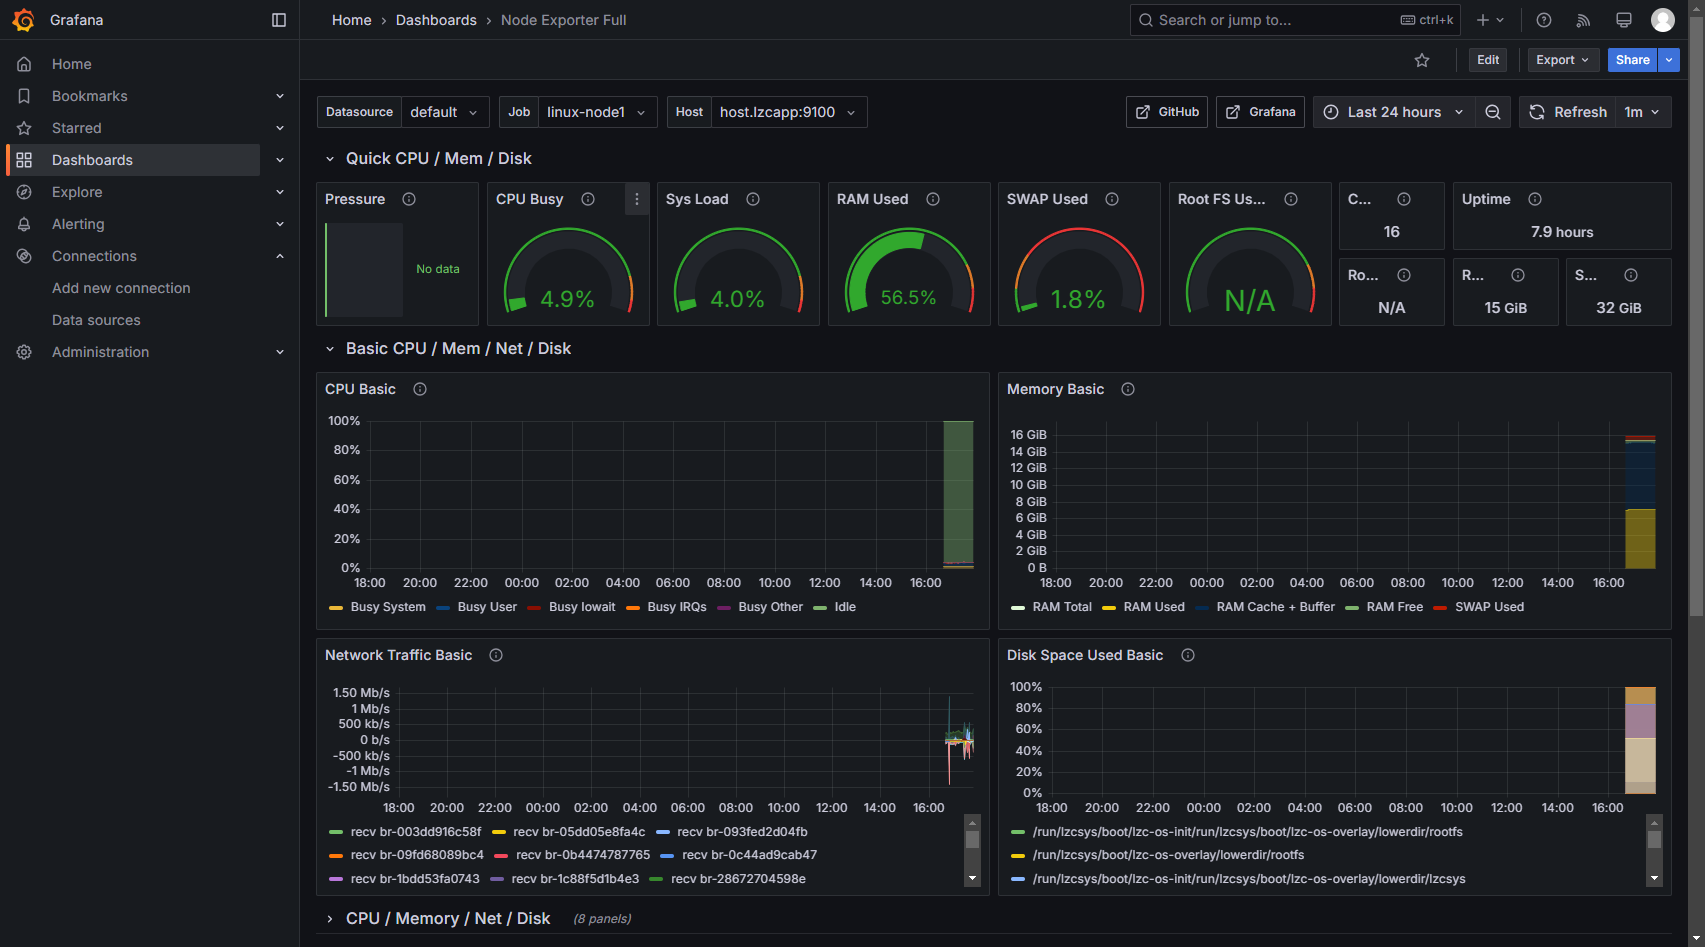Image resolution: width=1705 pixels, height=947 pixels.
Task: Click the Search or jump to field
Action: (x=1295, y=20)
